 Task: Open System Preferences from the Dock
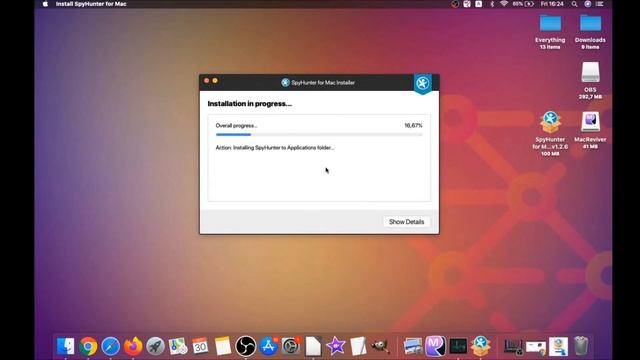(x=291, y=346)
